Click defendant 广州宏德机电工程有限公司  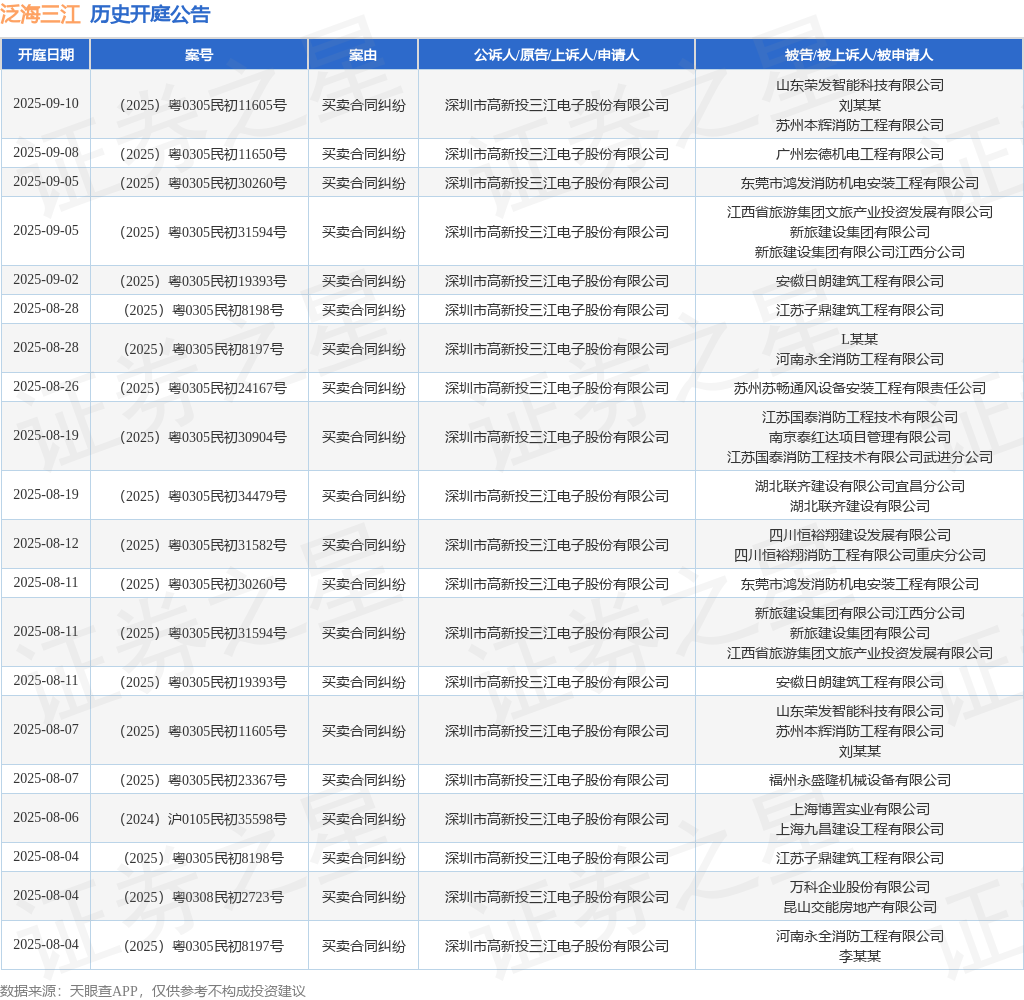click(859, 154)
